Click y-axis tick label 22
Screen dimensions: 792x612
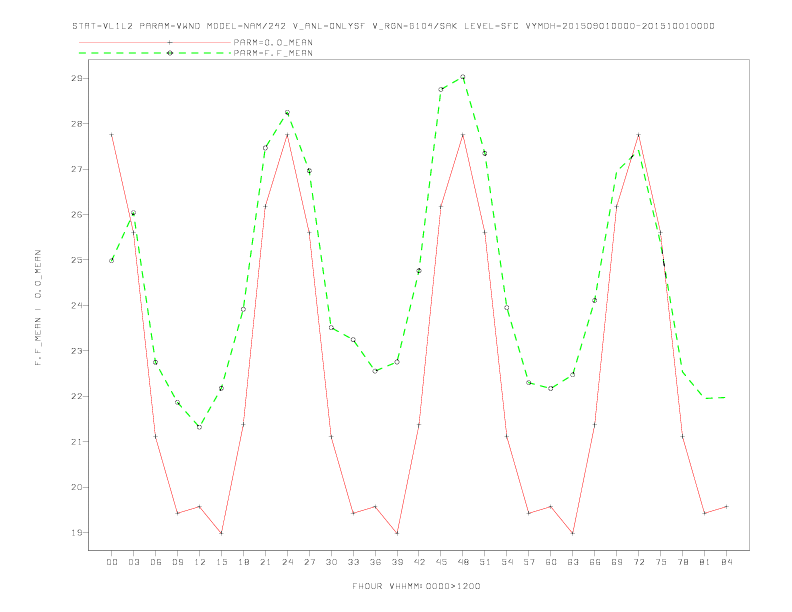point(77,396)
